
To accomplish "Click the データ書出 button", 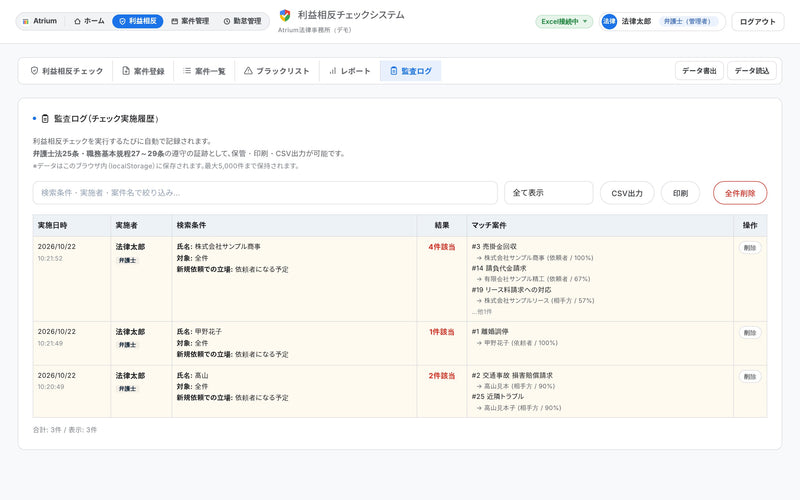I will (x=699, y=71).
